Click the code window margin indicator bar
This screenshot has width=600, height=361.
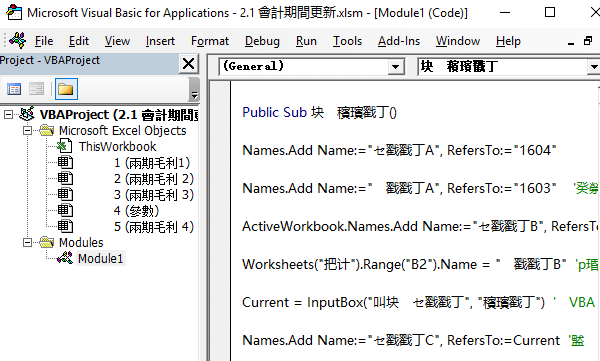(x=220, y=221)
